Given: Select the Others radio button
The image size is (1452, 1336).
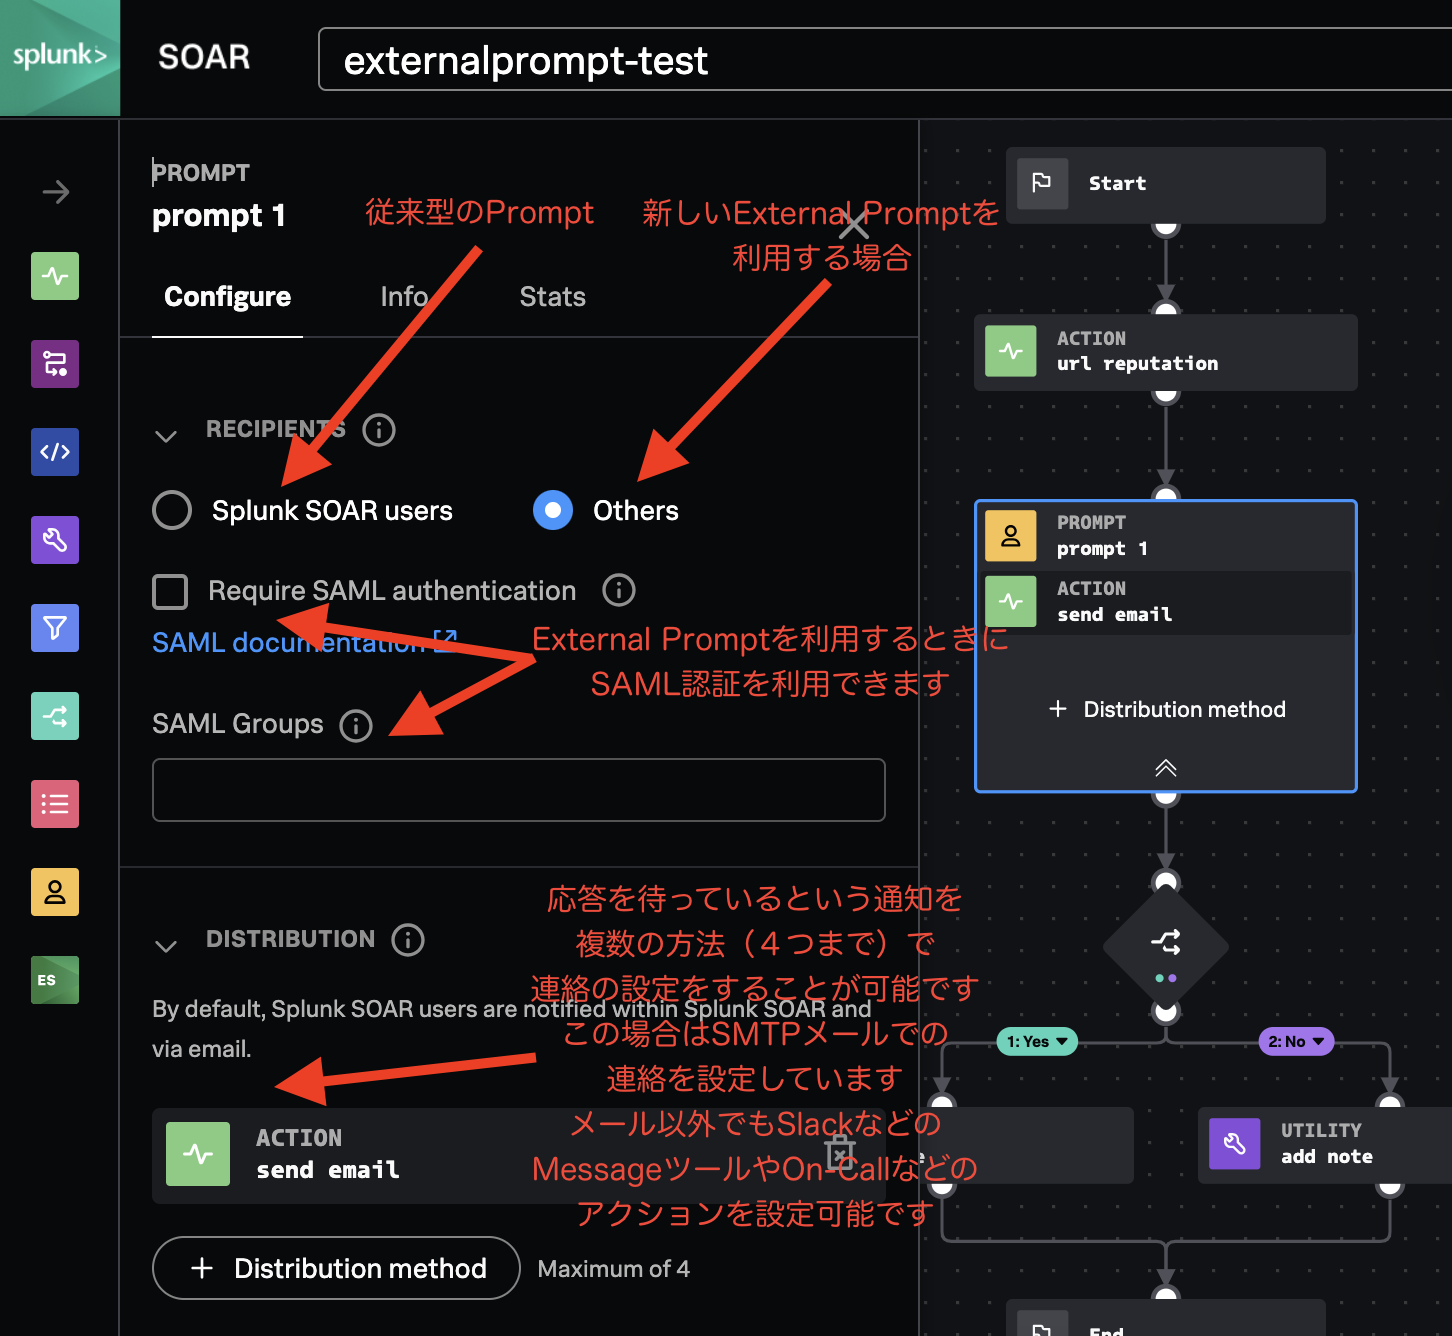Looking at the screenshot, I should 553,510.
